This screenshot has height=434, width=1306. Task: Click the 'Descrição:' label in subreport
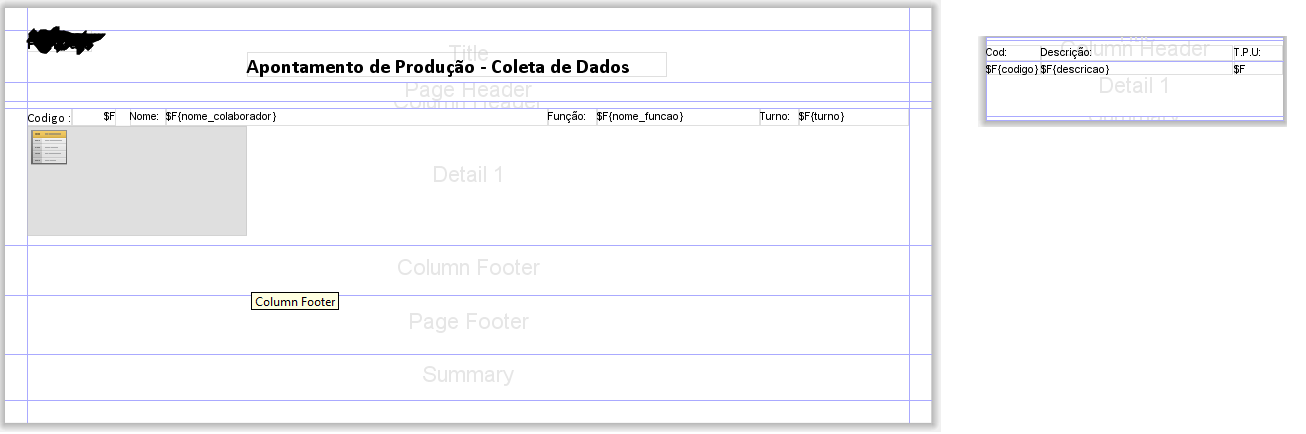pyautogui.click(x=1066, y=52)
